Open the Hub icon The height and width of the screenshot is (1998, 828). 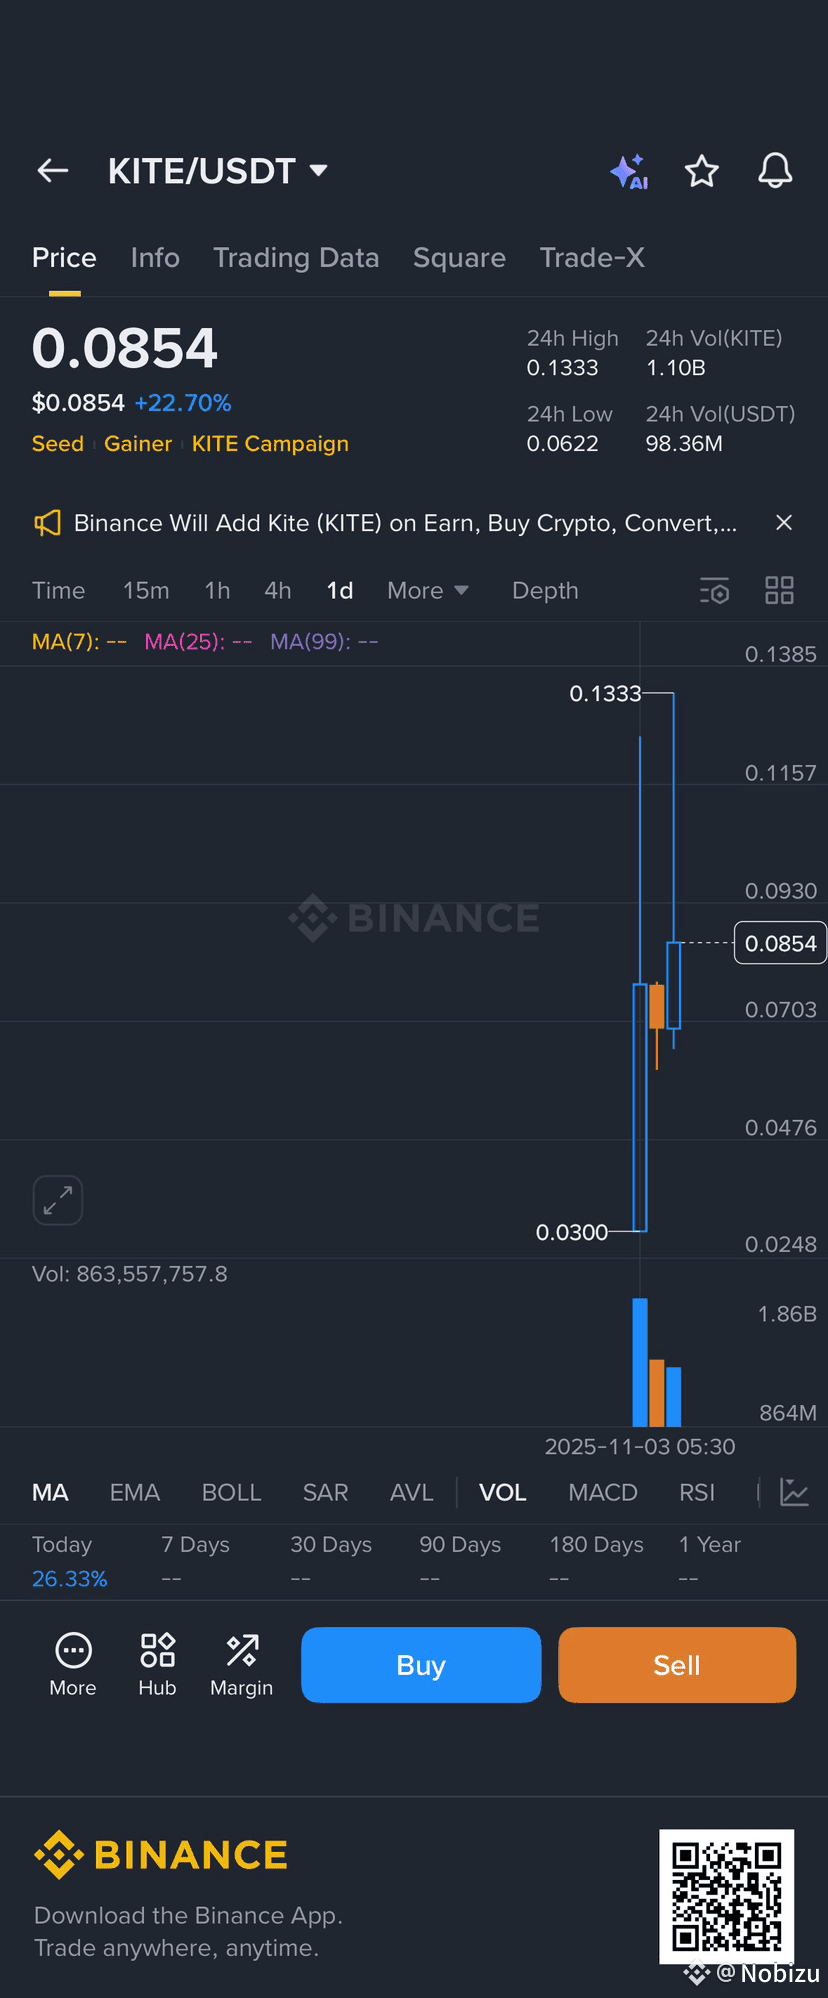tap(157, 1665)
